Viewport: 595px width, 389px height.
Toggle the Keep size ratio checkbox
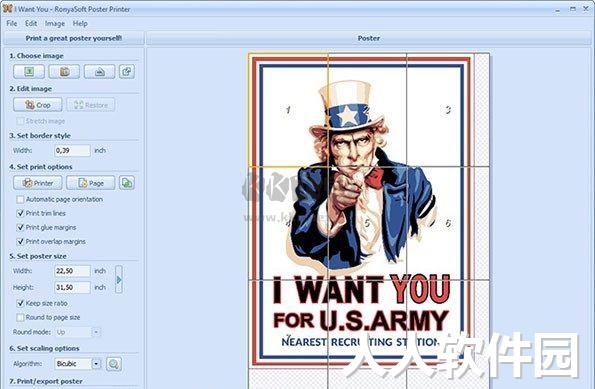20,303
